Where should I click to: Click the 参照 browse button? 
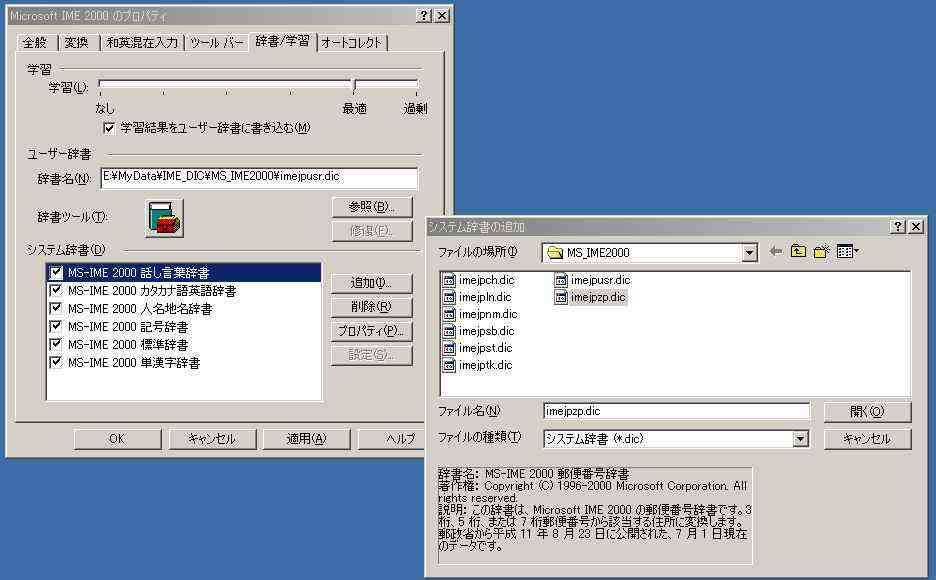pyautogui.click(x=372, y=207)
